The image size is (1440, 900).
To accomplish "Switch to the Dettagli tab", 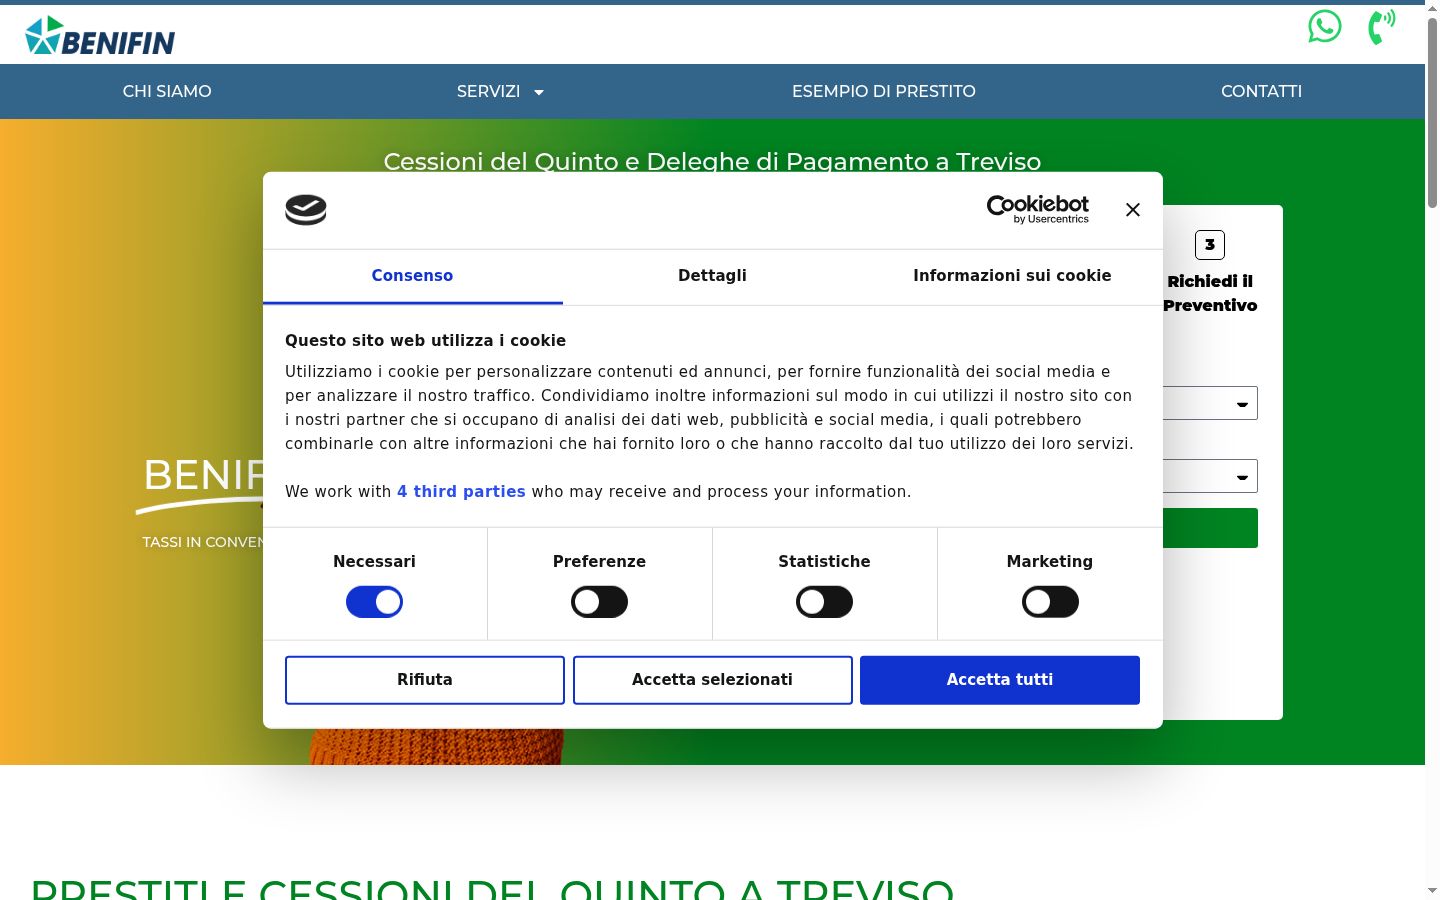I will (712, 276).
